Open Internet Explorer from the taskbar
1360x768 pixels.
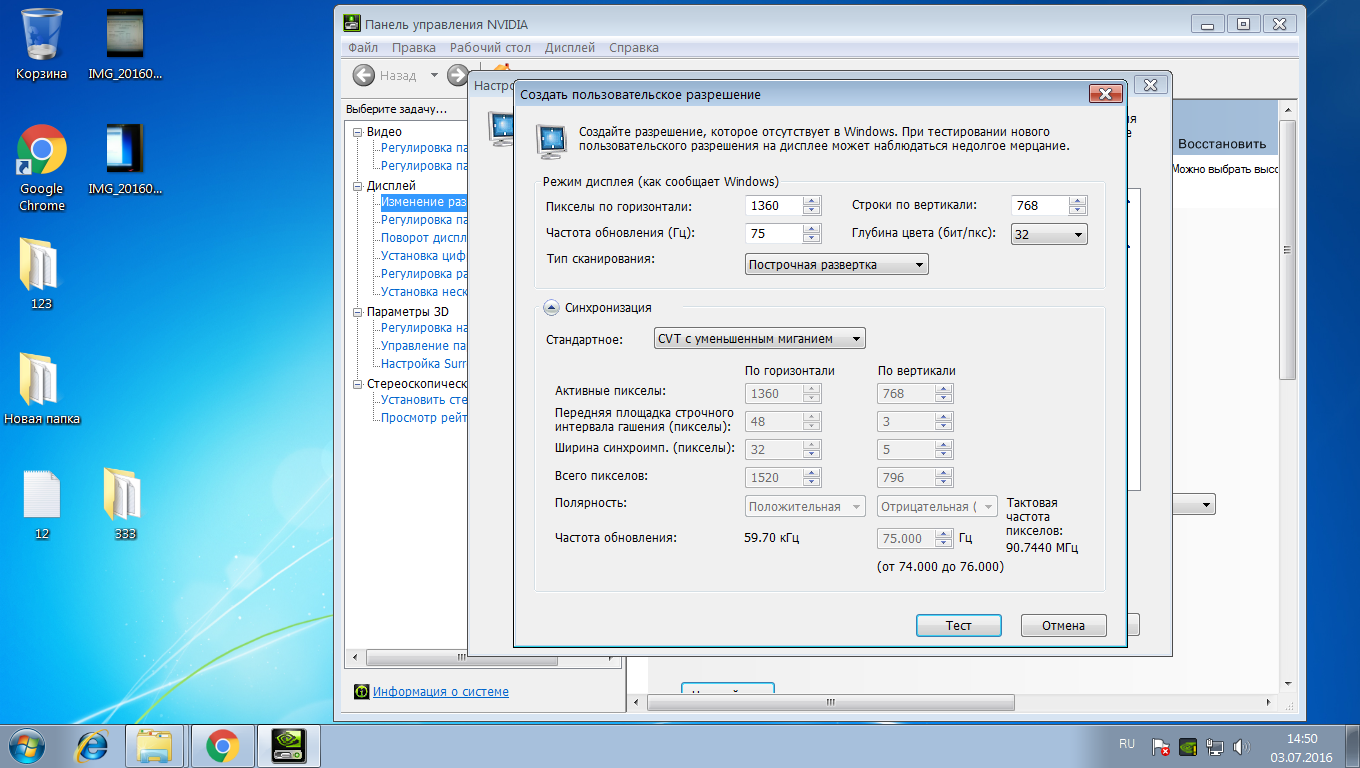(x=92, y=745)
